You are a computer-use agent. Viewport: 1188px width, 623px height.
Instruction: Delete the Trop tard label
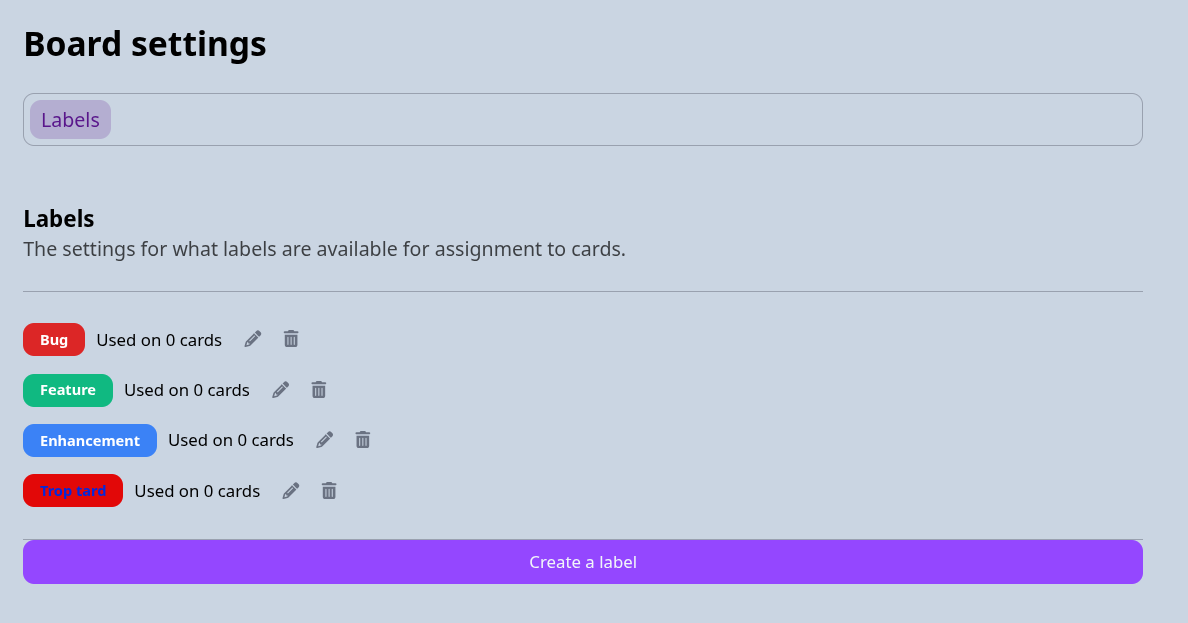coord(329,490)
